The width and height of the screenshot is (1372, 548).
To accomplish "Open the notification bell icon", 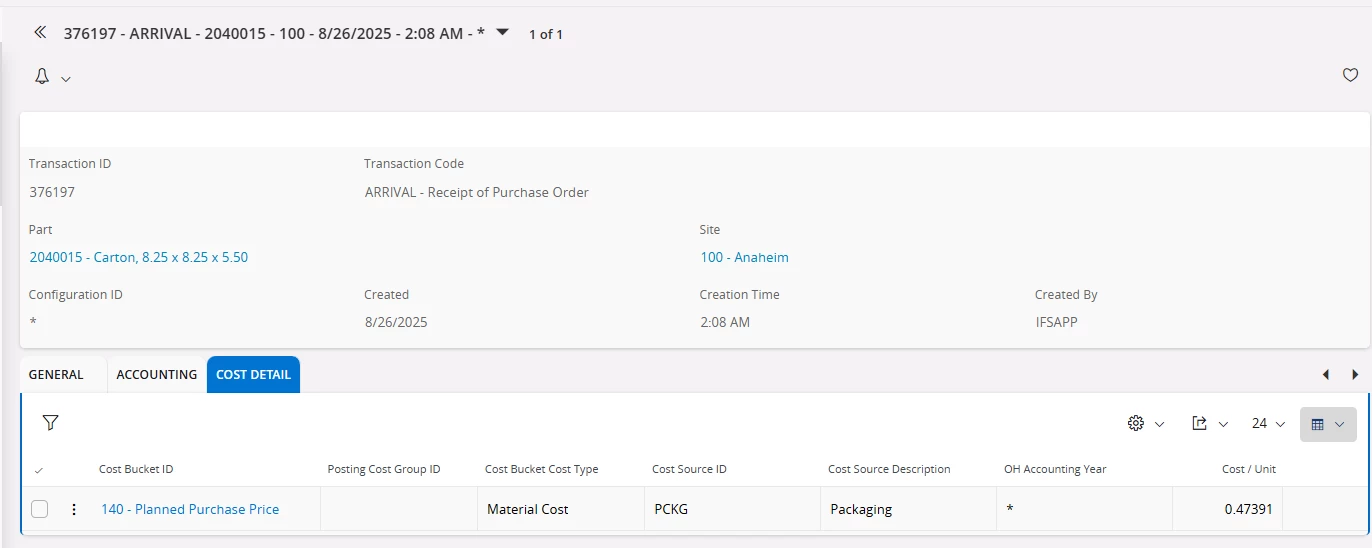I will click(42, 77).
